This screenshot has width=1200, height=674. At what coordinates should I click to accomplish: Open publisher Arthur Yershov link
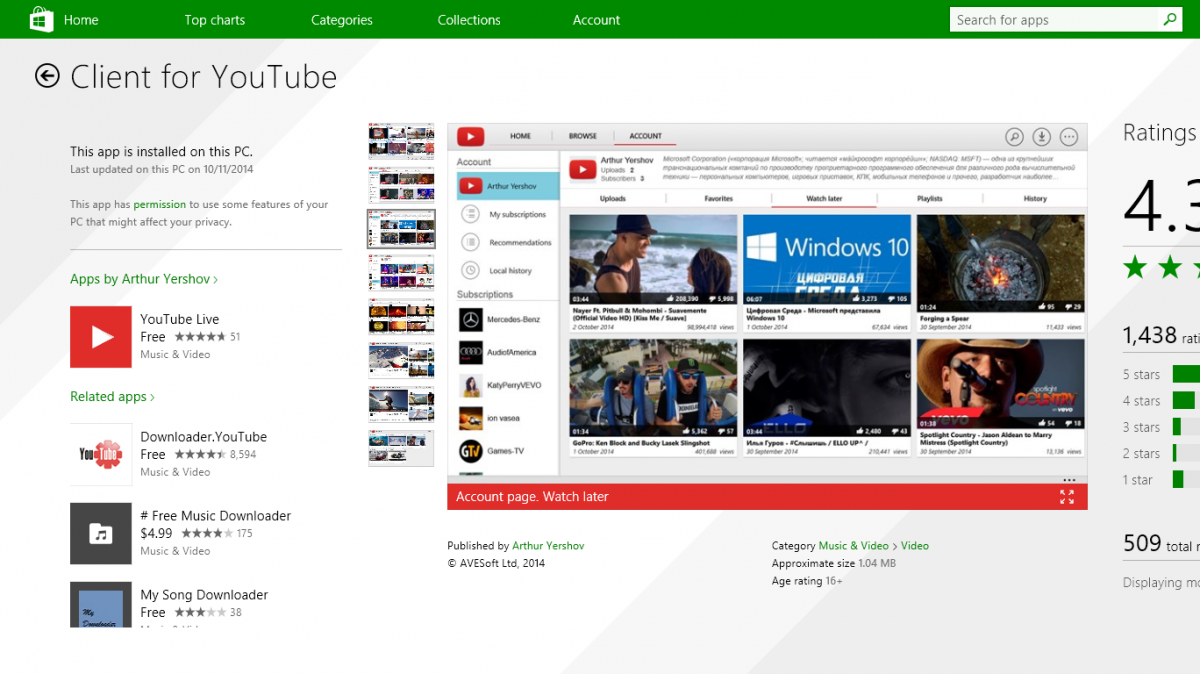click(x=548, y=546)
